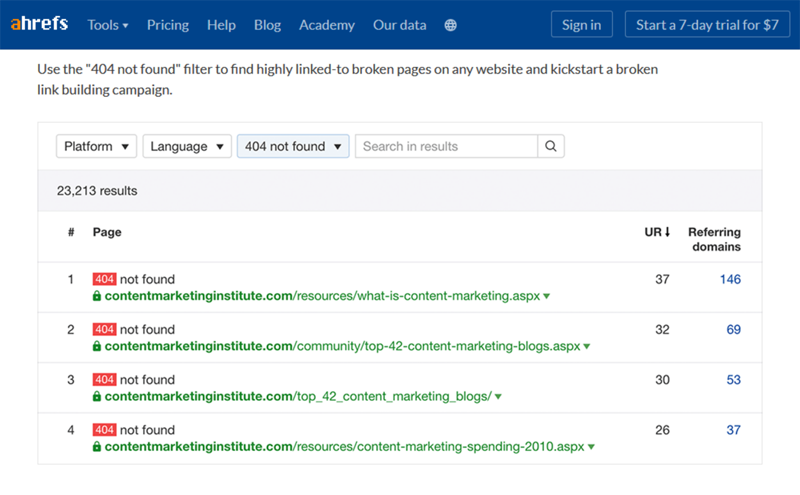Start a 7-day trial for $7
The width and height of the screenshot is (800, 495).
point(707,24)
